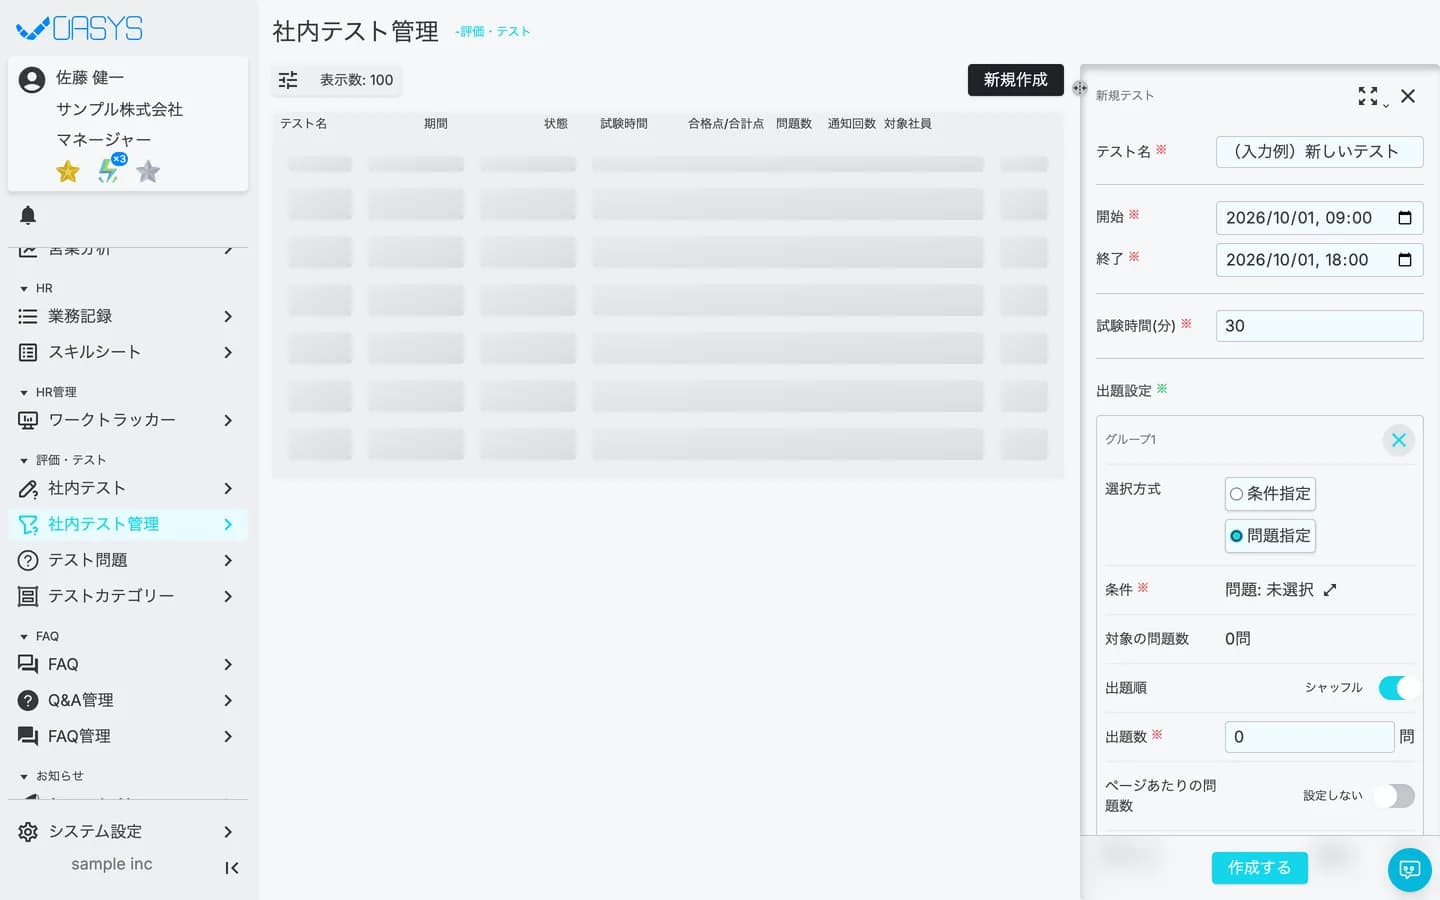This screenshot has height=900, width=1440.
Task: Open calendar picker in 終了 field
Action: click(x=1404, y=260)
